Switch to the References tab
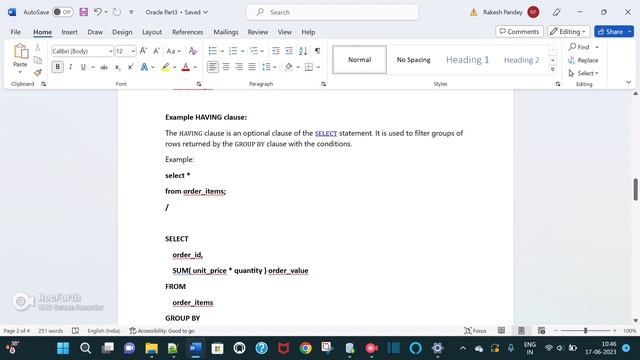Image resolution: width=640 pixels, height=360 pixels. pyautogui.click(x=187, y=32)
